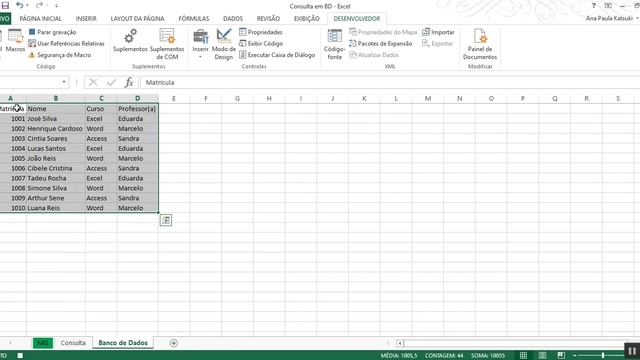This screenshot has width=640, height=360.
Task: Open the Macros button
Action: (x=16, y=40)
